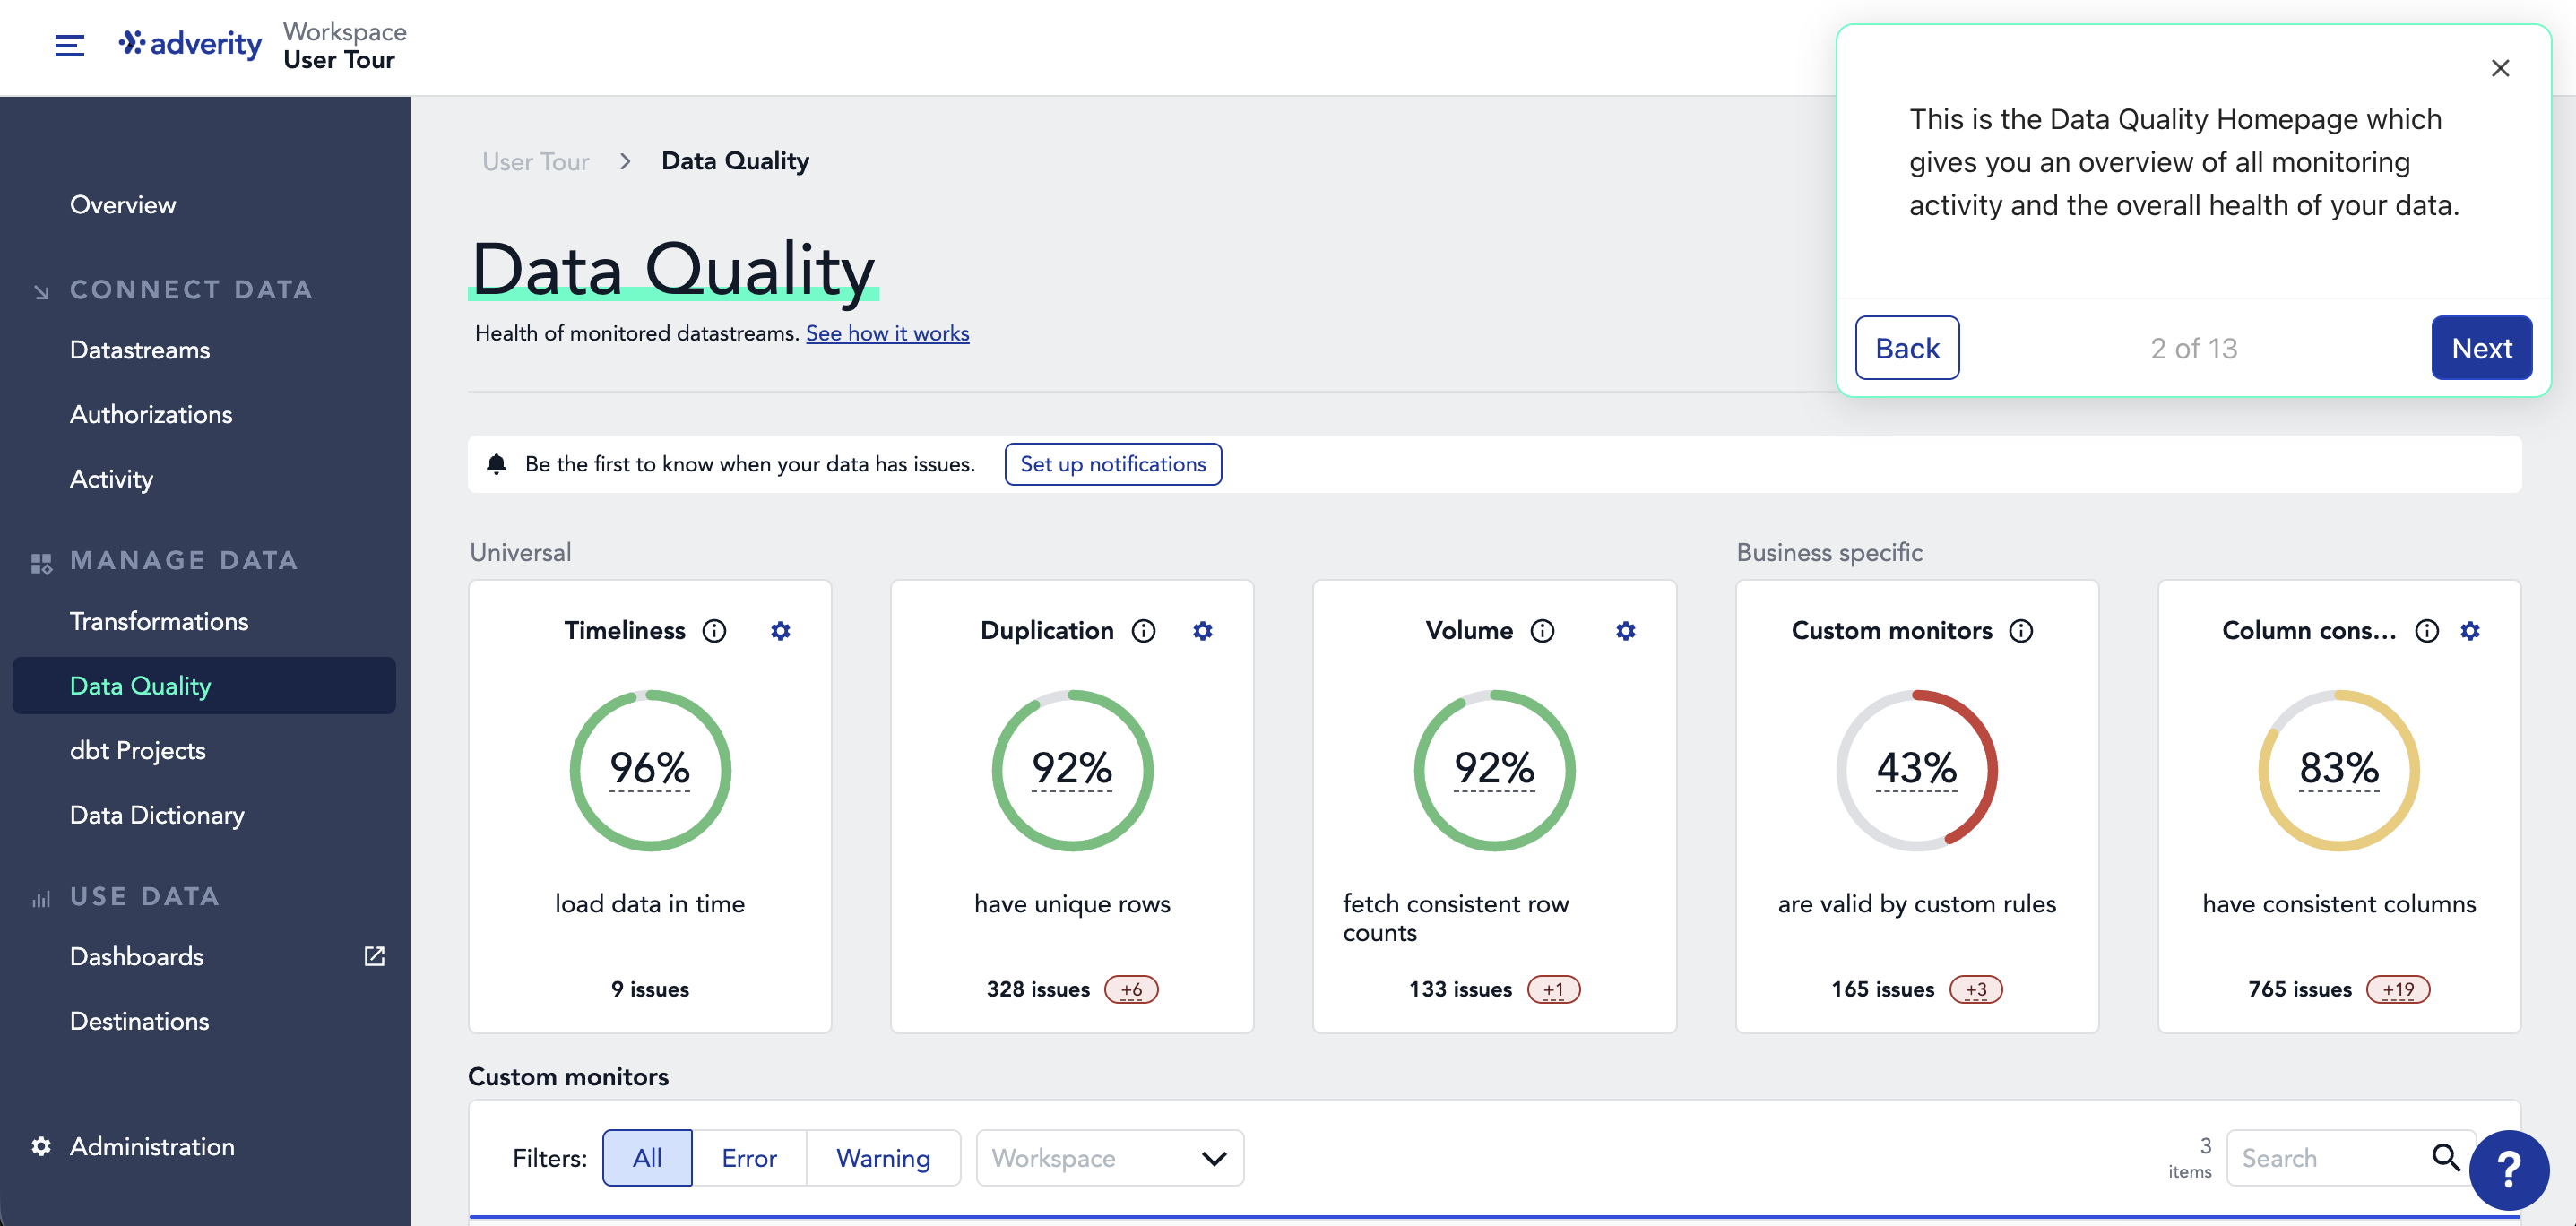Image resolution: width=2576 pixels, height=1226 pixels.
Task: Click '9 issues' on Timeliness card
Action: (x=650, y=989)
